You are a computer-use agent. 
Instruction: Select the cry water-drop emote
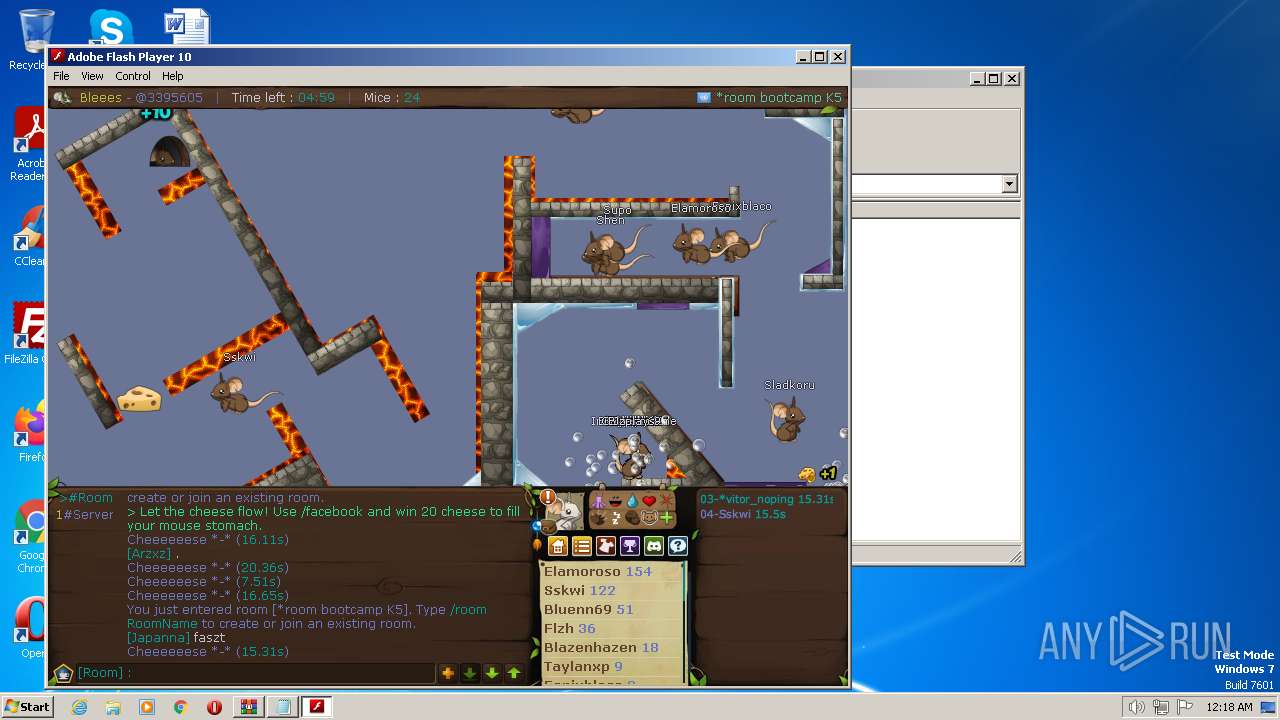632,502
